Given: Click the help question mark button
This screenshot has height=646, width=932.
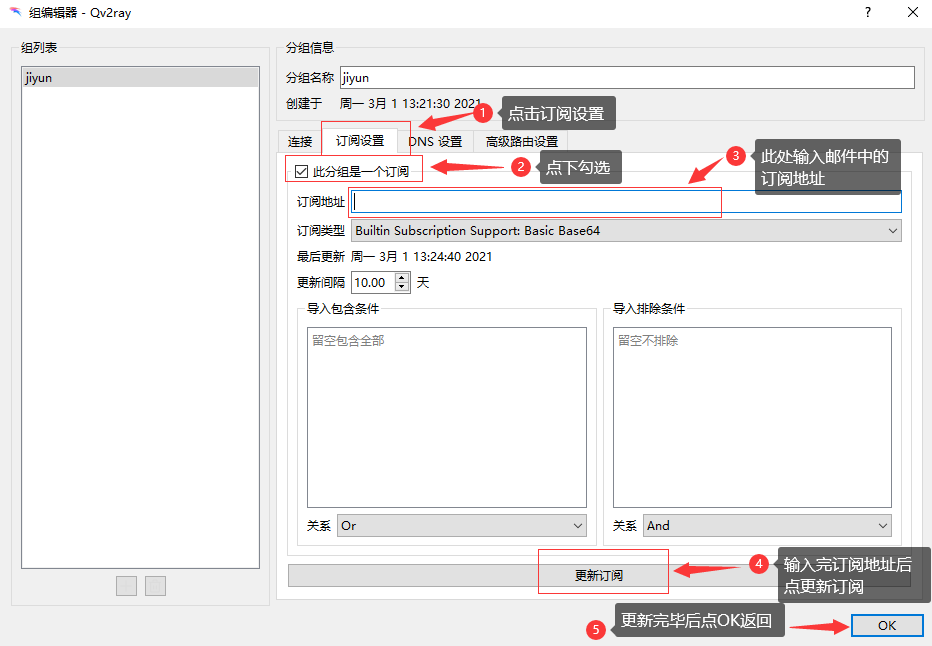Looking at the screenshot, I should click(868, 12).
